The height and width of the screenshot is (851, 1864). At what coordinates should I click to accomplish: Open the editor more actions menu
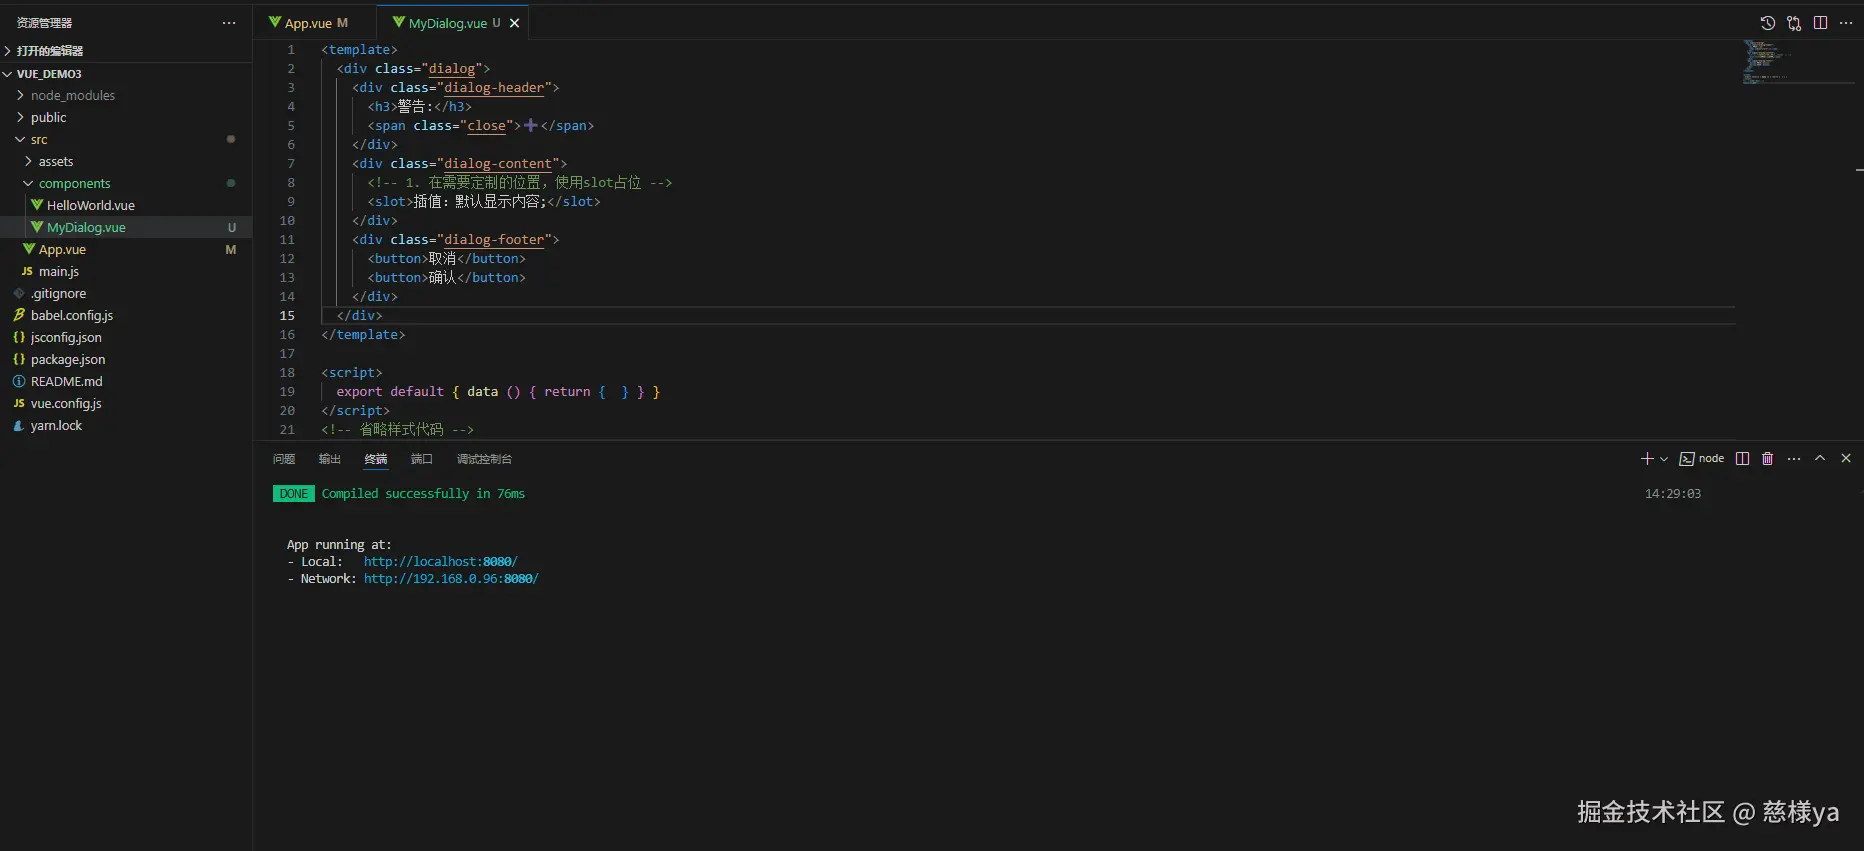tap(1846, 23)
